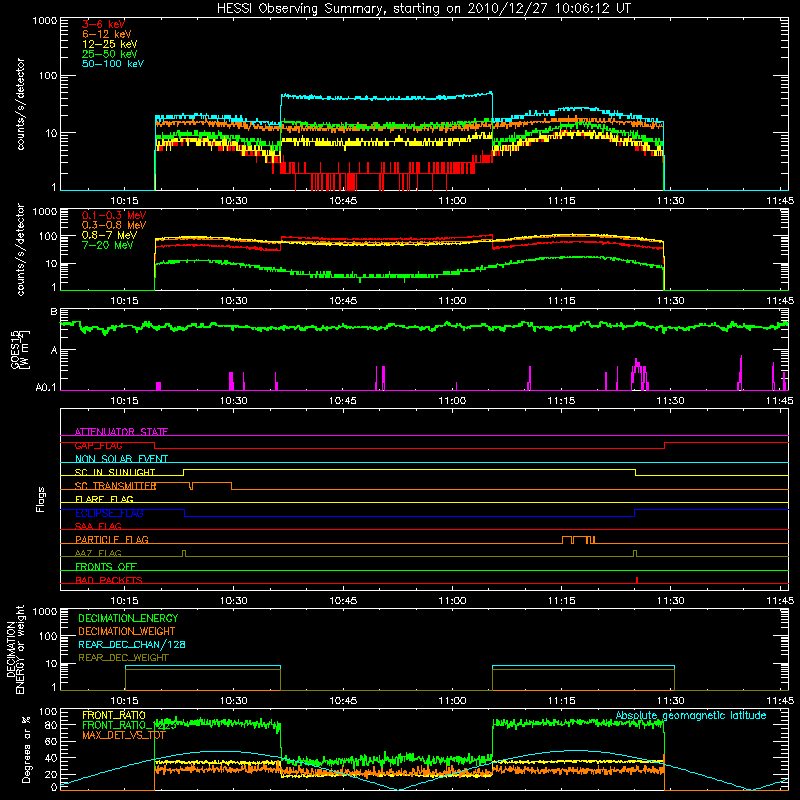
Task: Click the PARTICLE_FLAG pulses after 11:15
Action: pyautogui.click(x=579, y=540)
